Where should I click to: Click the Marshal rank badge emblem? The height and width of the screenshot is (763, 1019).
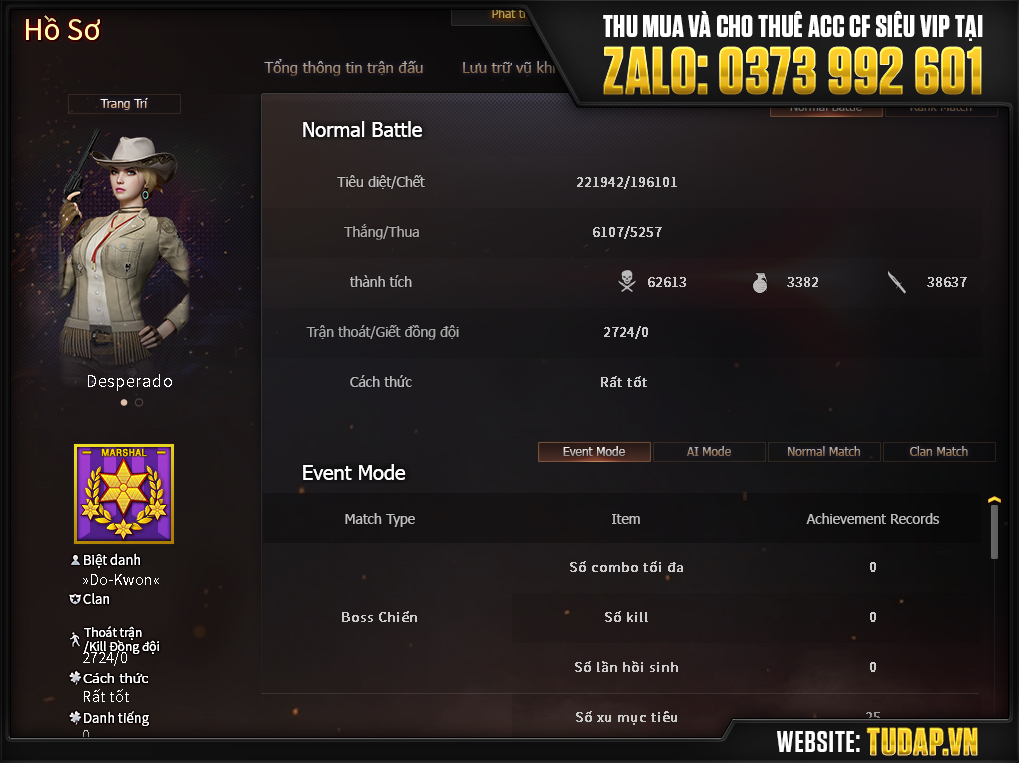pos(124,494)
